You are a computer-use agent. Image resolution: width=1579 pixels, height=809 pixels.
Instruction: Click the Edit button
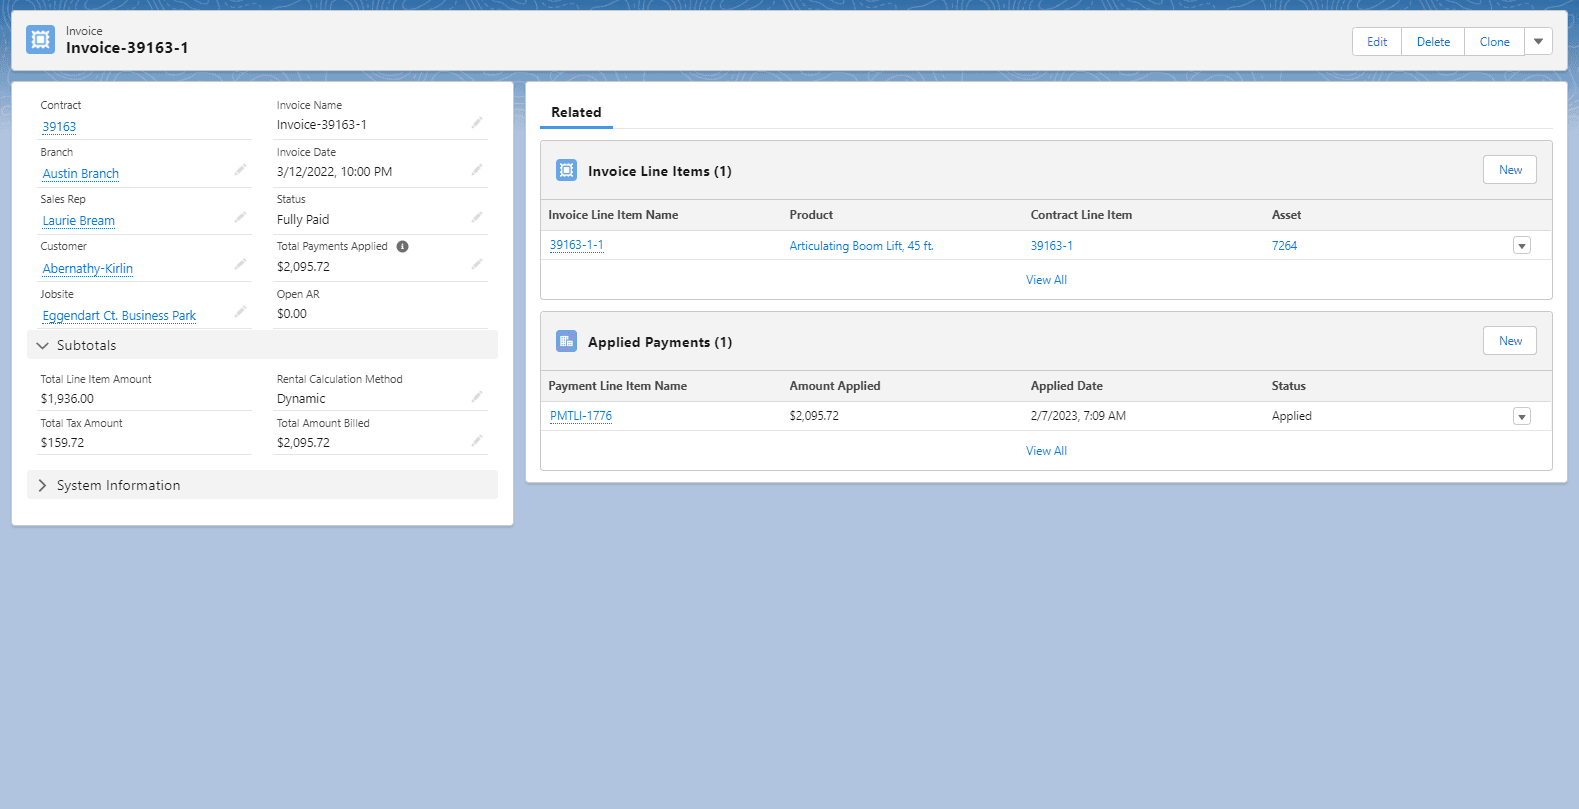click(1377, 42)
